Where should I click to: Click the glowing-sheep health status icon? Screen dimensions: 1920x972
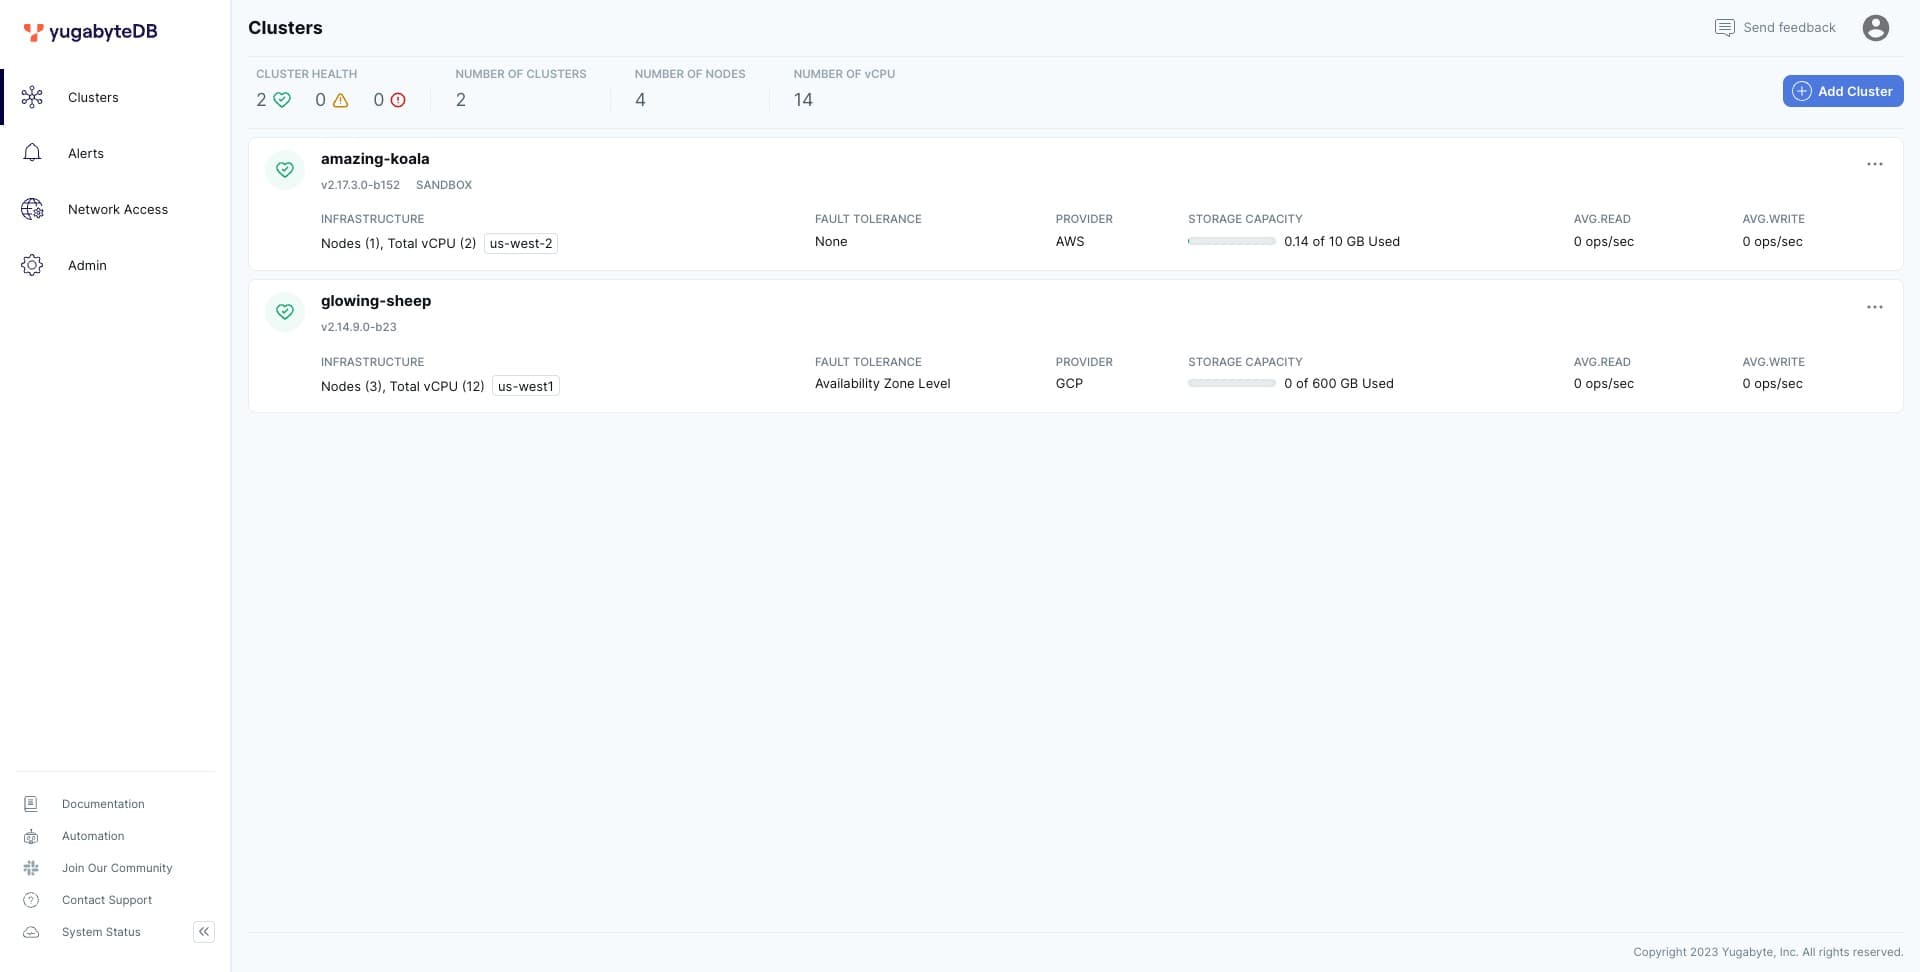pyautogui.click(x=285, y=312)
